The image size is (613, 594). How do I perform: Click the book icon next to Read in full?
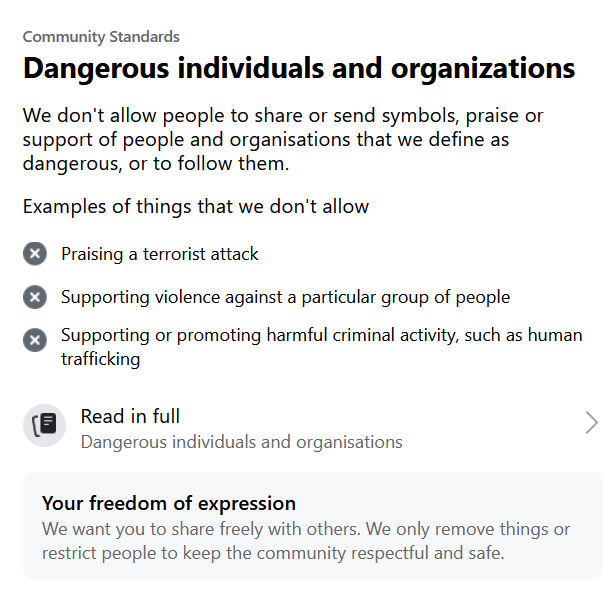[x=45, y=426]
